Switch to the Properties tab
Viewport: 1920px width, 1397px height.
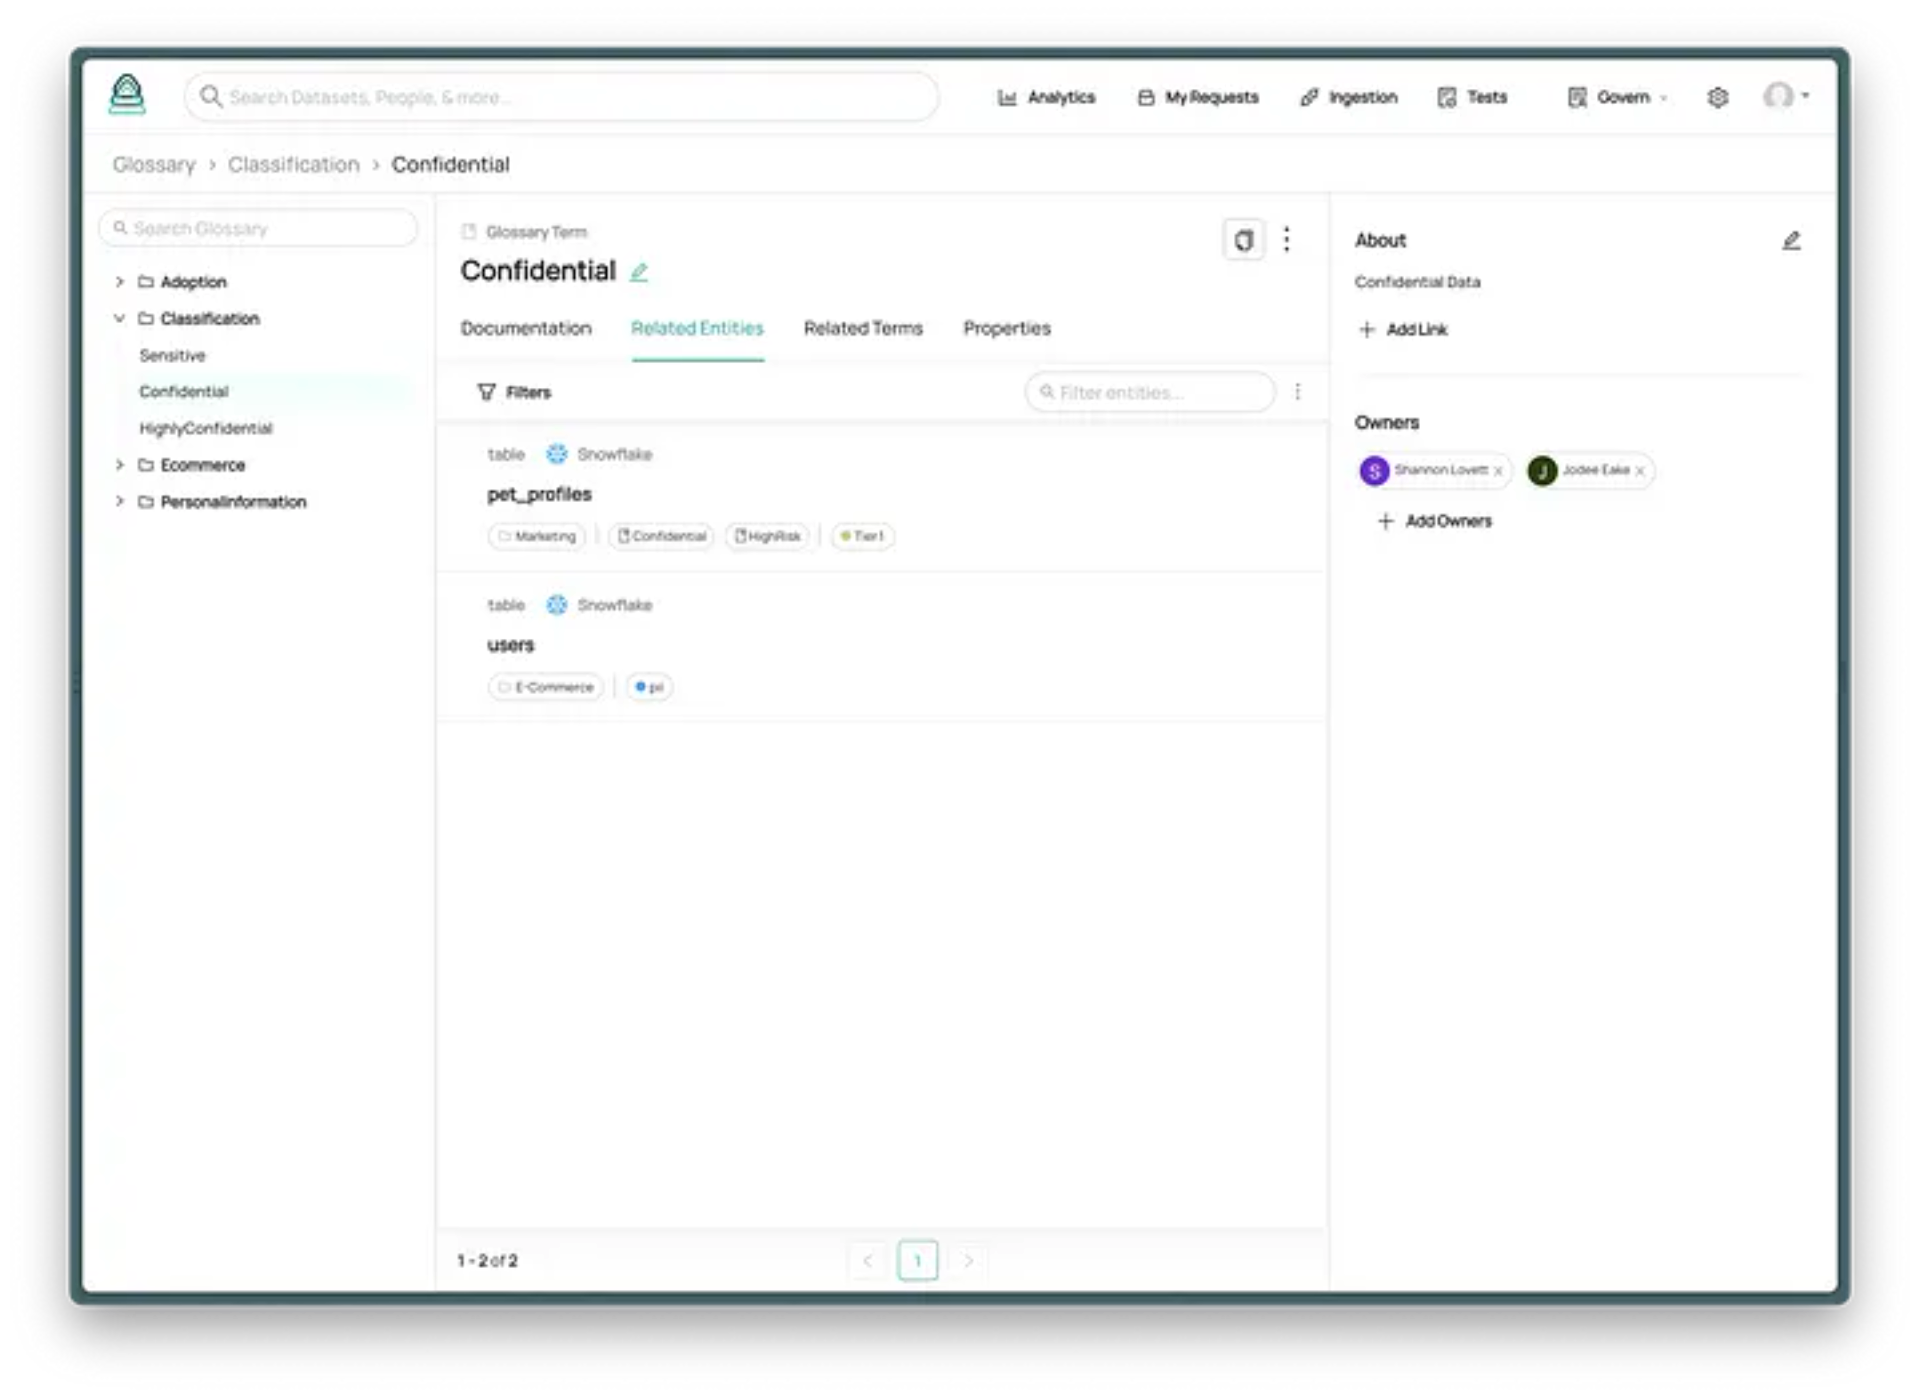point(1007,328)
